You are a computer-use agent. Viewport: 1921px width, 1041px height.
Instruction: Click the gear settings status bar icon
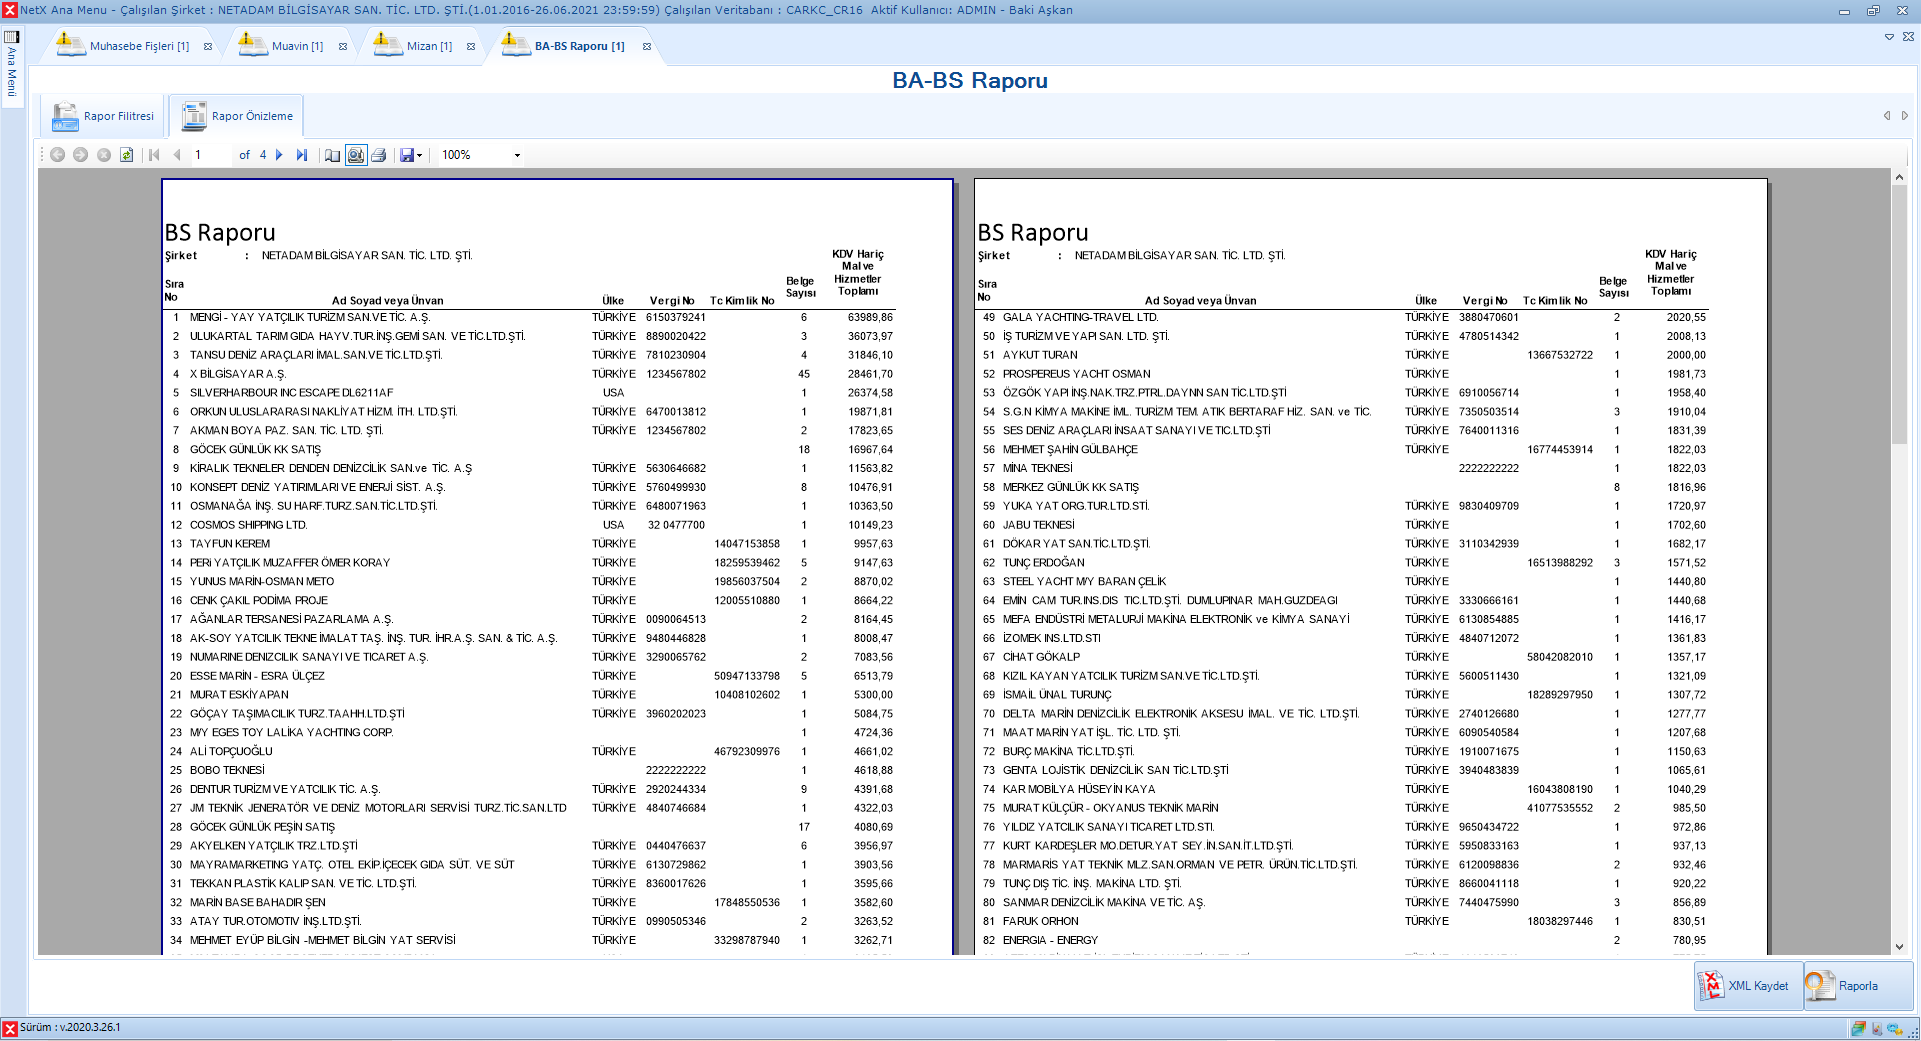coord(1894,1028)
